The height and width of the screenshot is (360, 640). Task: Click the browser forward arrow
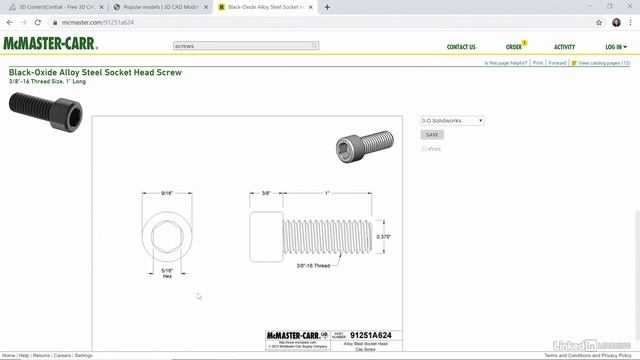point(24,22)
